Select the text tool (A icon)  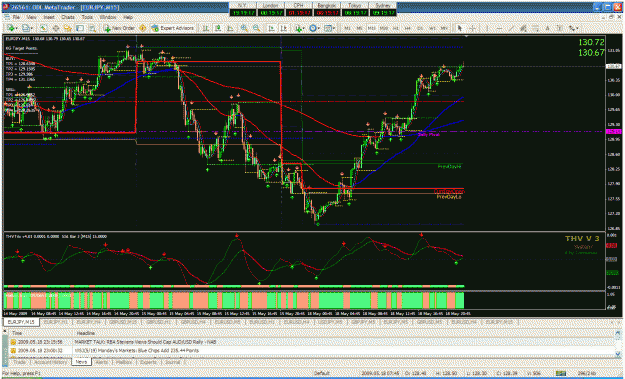point(548,28)
